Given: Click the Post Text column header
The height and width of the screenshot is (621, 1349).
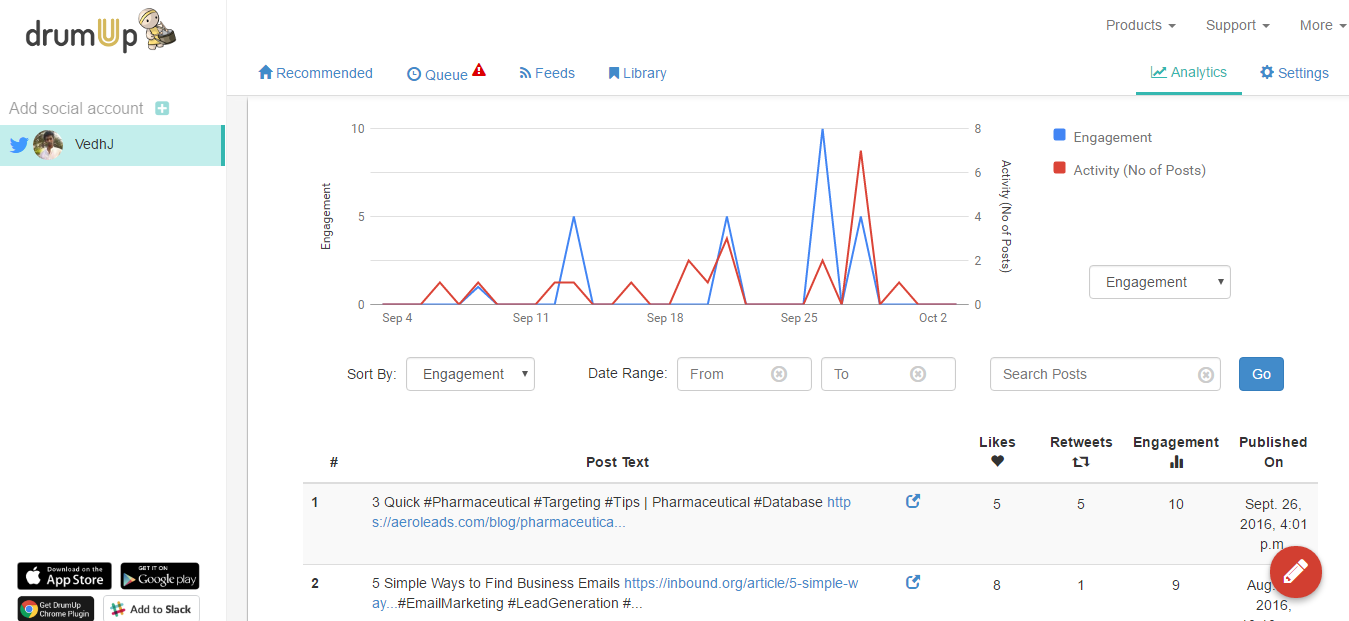Looking at the screenshot, I should 617,462.
